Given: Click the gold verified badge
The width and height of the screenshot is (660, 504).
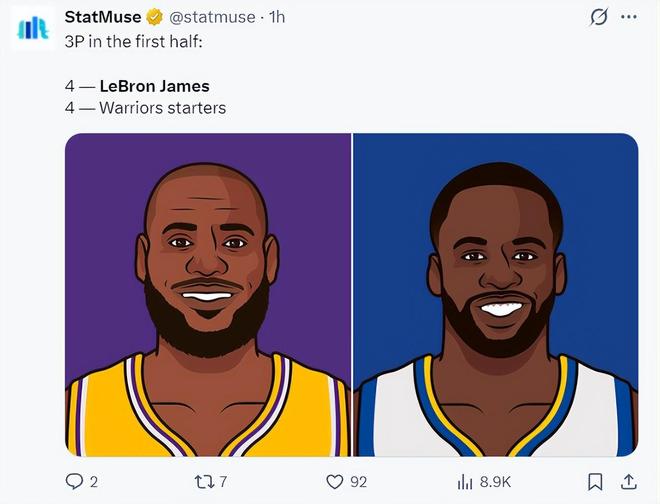Looking at the screenshot, I should (x=154, y=17).
